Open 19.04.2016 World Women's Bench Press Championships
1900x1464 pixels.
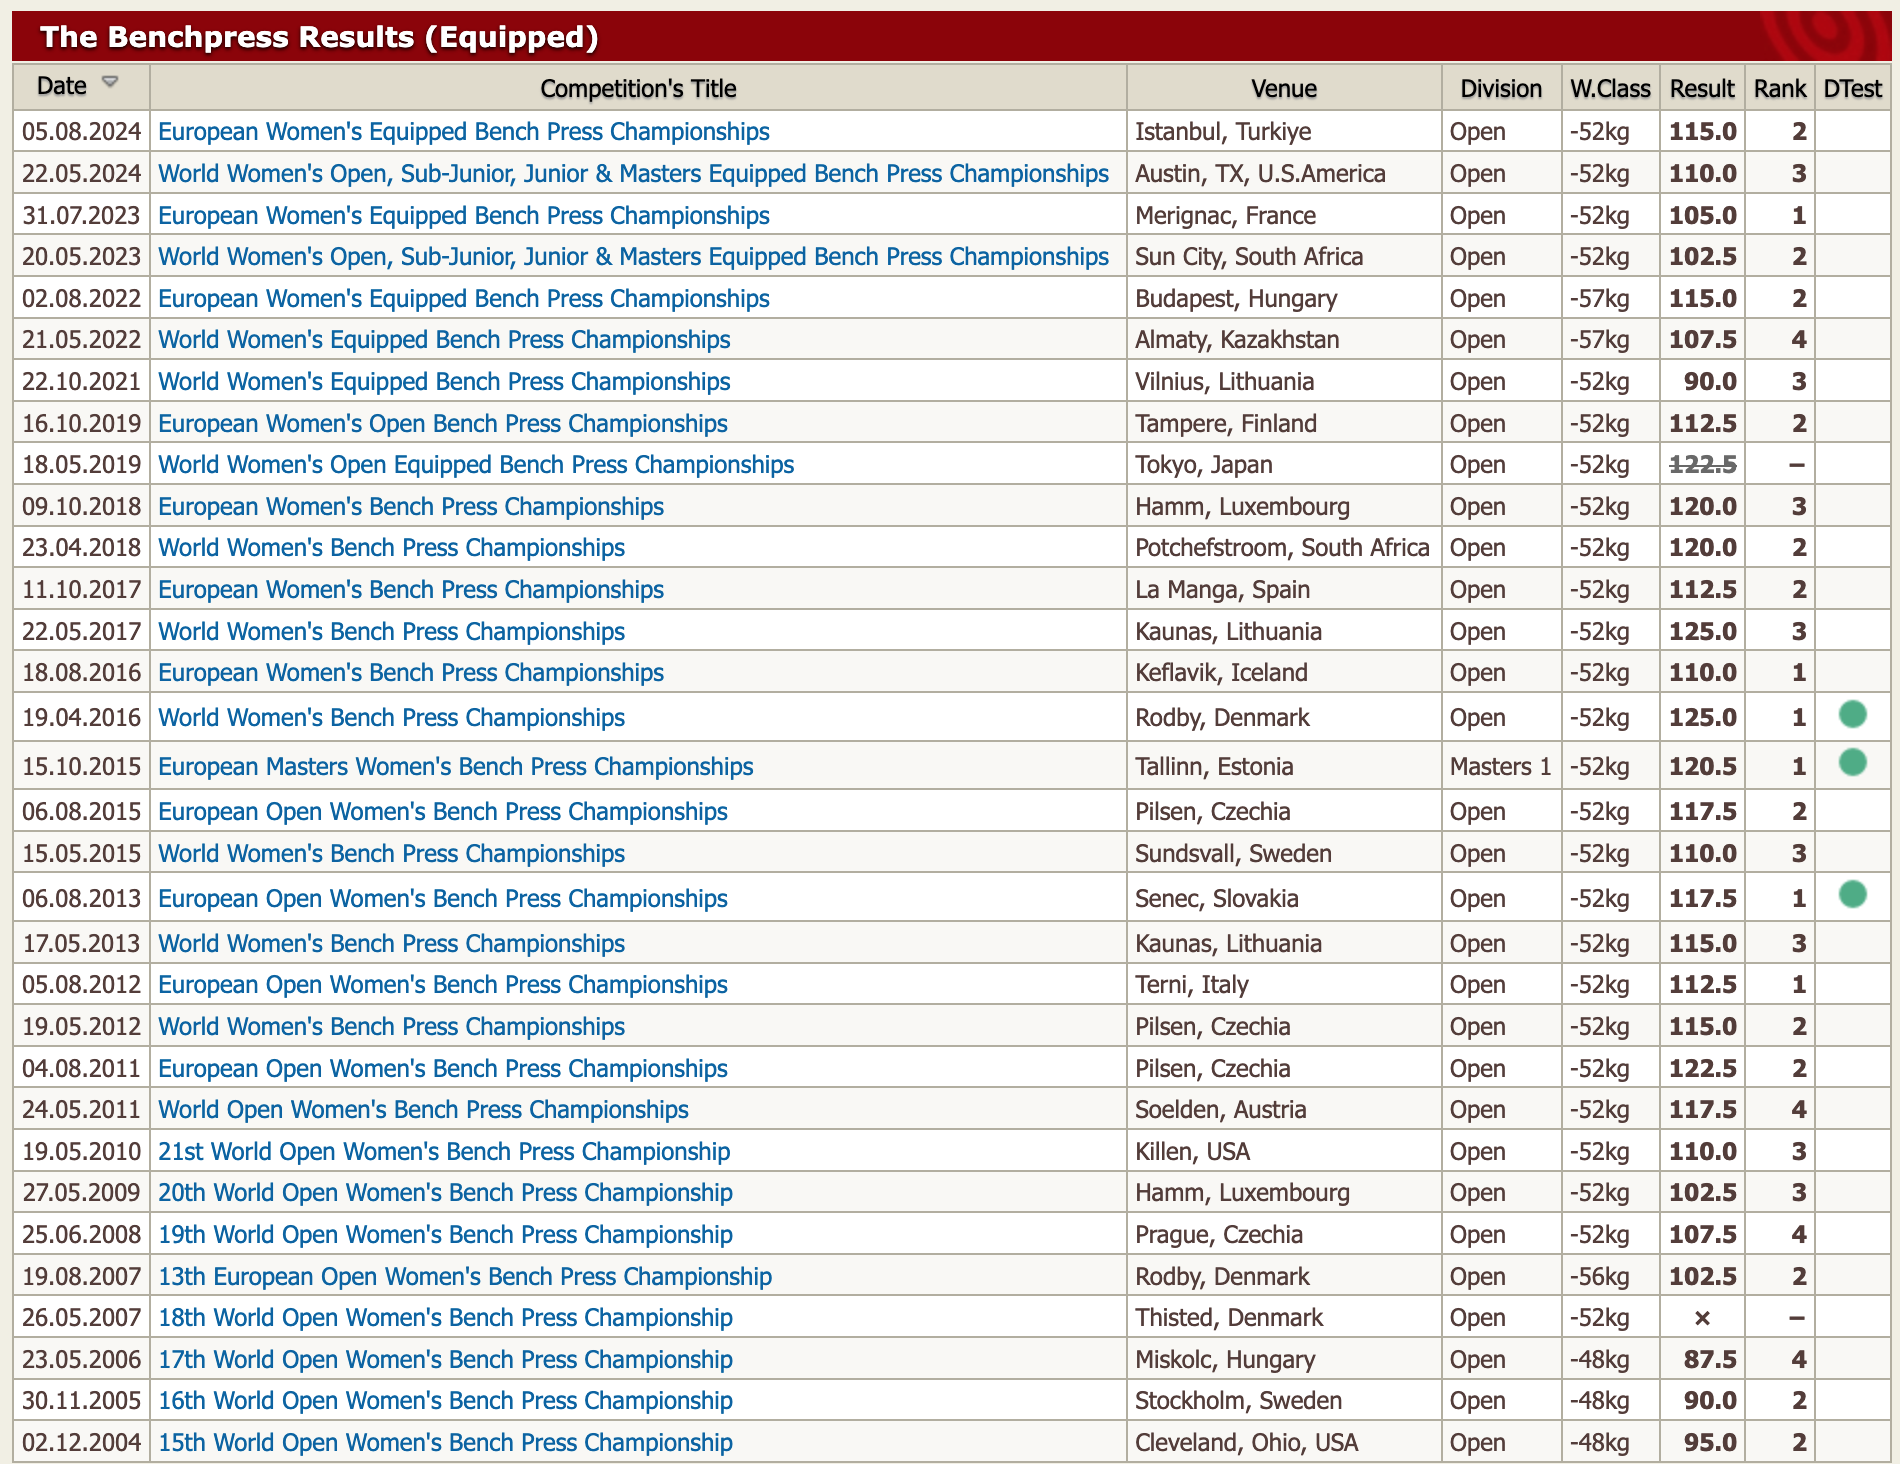(391, 718)
